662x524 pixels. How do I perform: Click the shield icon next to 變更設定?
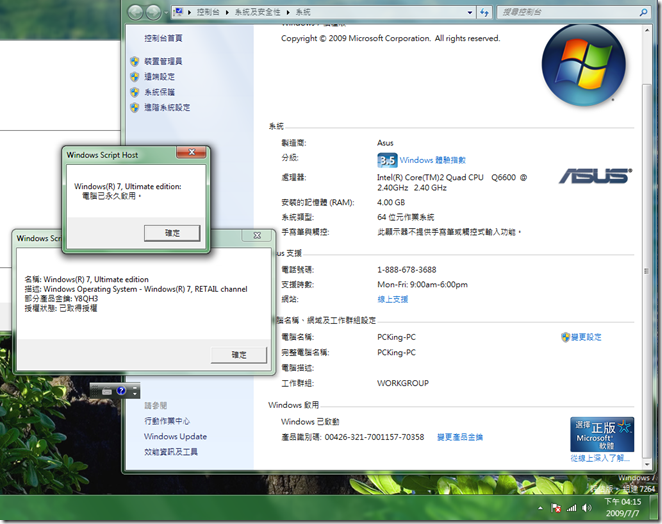(565, 337)
